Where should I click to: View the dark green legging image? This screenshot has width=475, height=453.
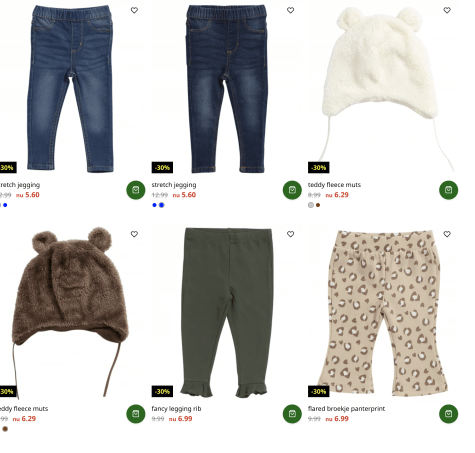(227, 313)
